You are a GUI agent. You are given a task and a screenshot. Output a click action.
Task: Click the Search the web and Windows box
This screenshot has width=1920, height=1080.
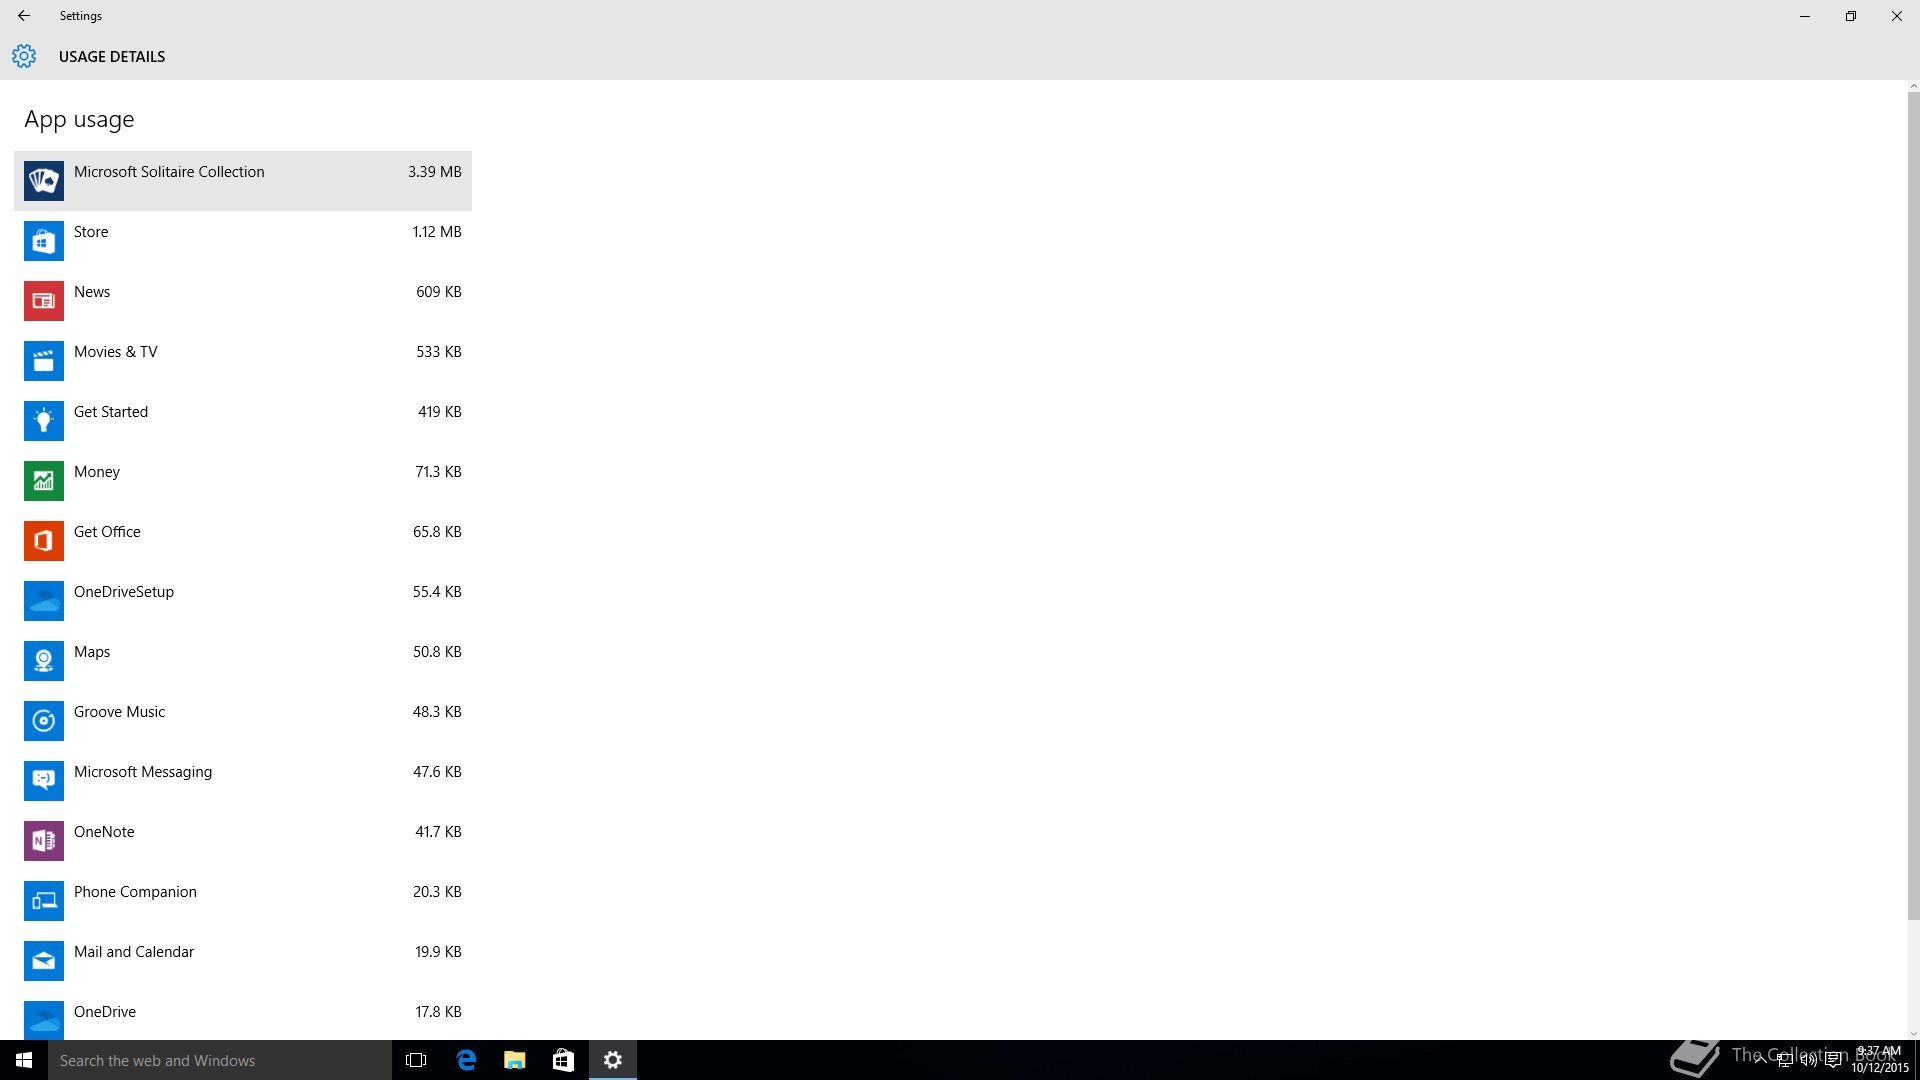(220, 1060)
